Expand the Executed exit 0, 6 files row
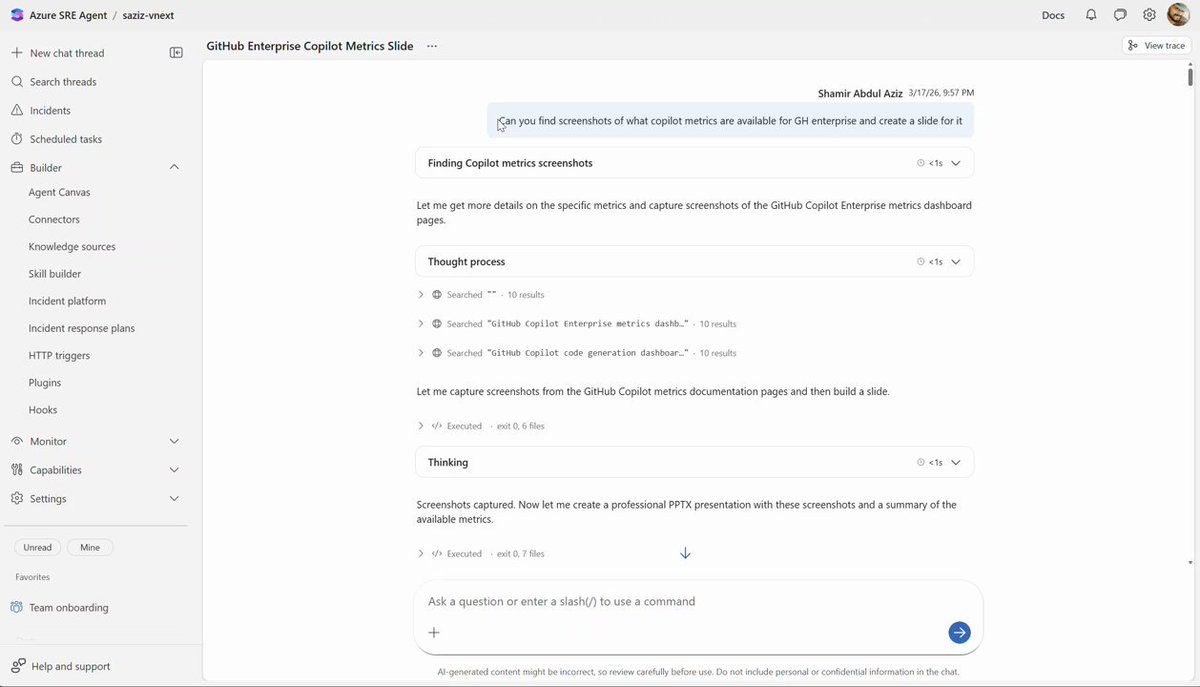The width and height of the screenshot is (1200, 687). pyautogui.click(x=481, y=426)
